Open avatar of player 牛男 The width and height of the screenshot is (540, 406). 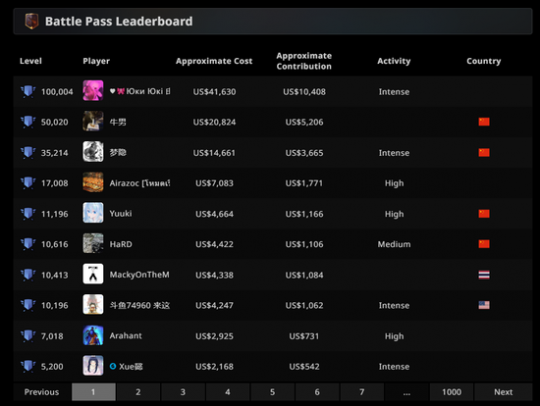coord(93,121)
